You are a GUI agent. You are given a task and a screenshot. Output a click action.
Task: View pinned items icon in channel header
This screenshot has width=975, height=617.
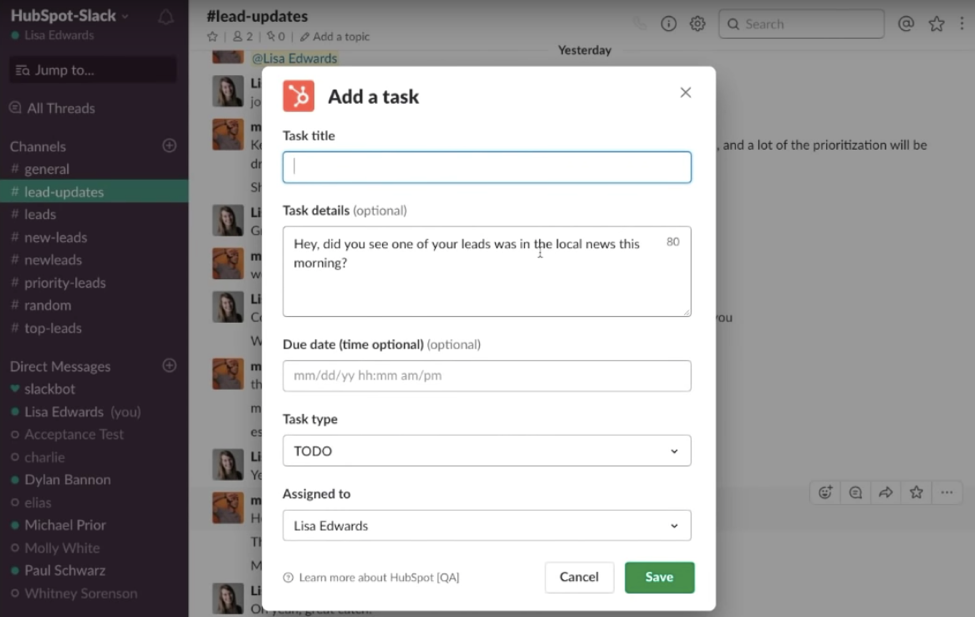[275, 37]
